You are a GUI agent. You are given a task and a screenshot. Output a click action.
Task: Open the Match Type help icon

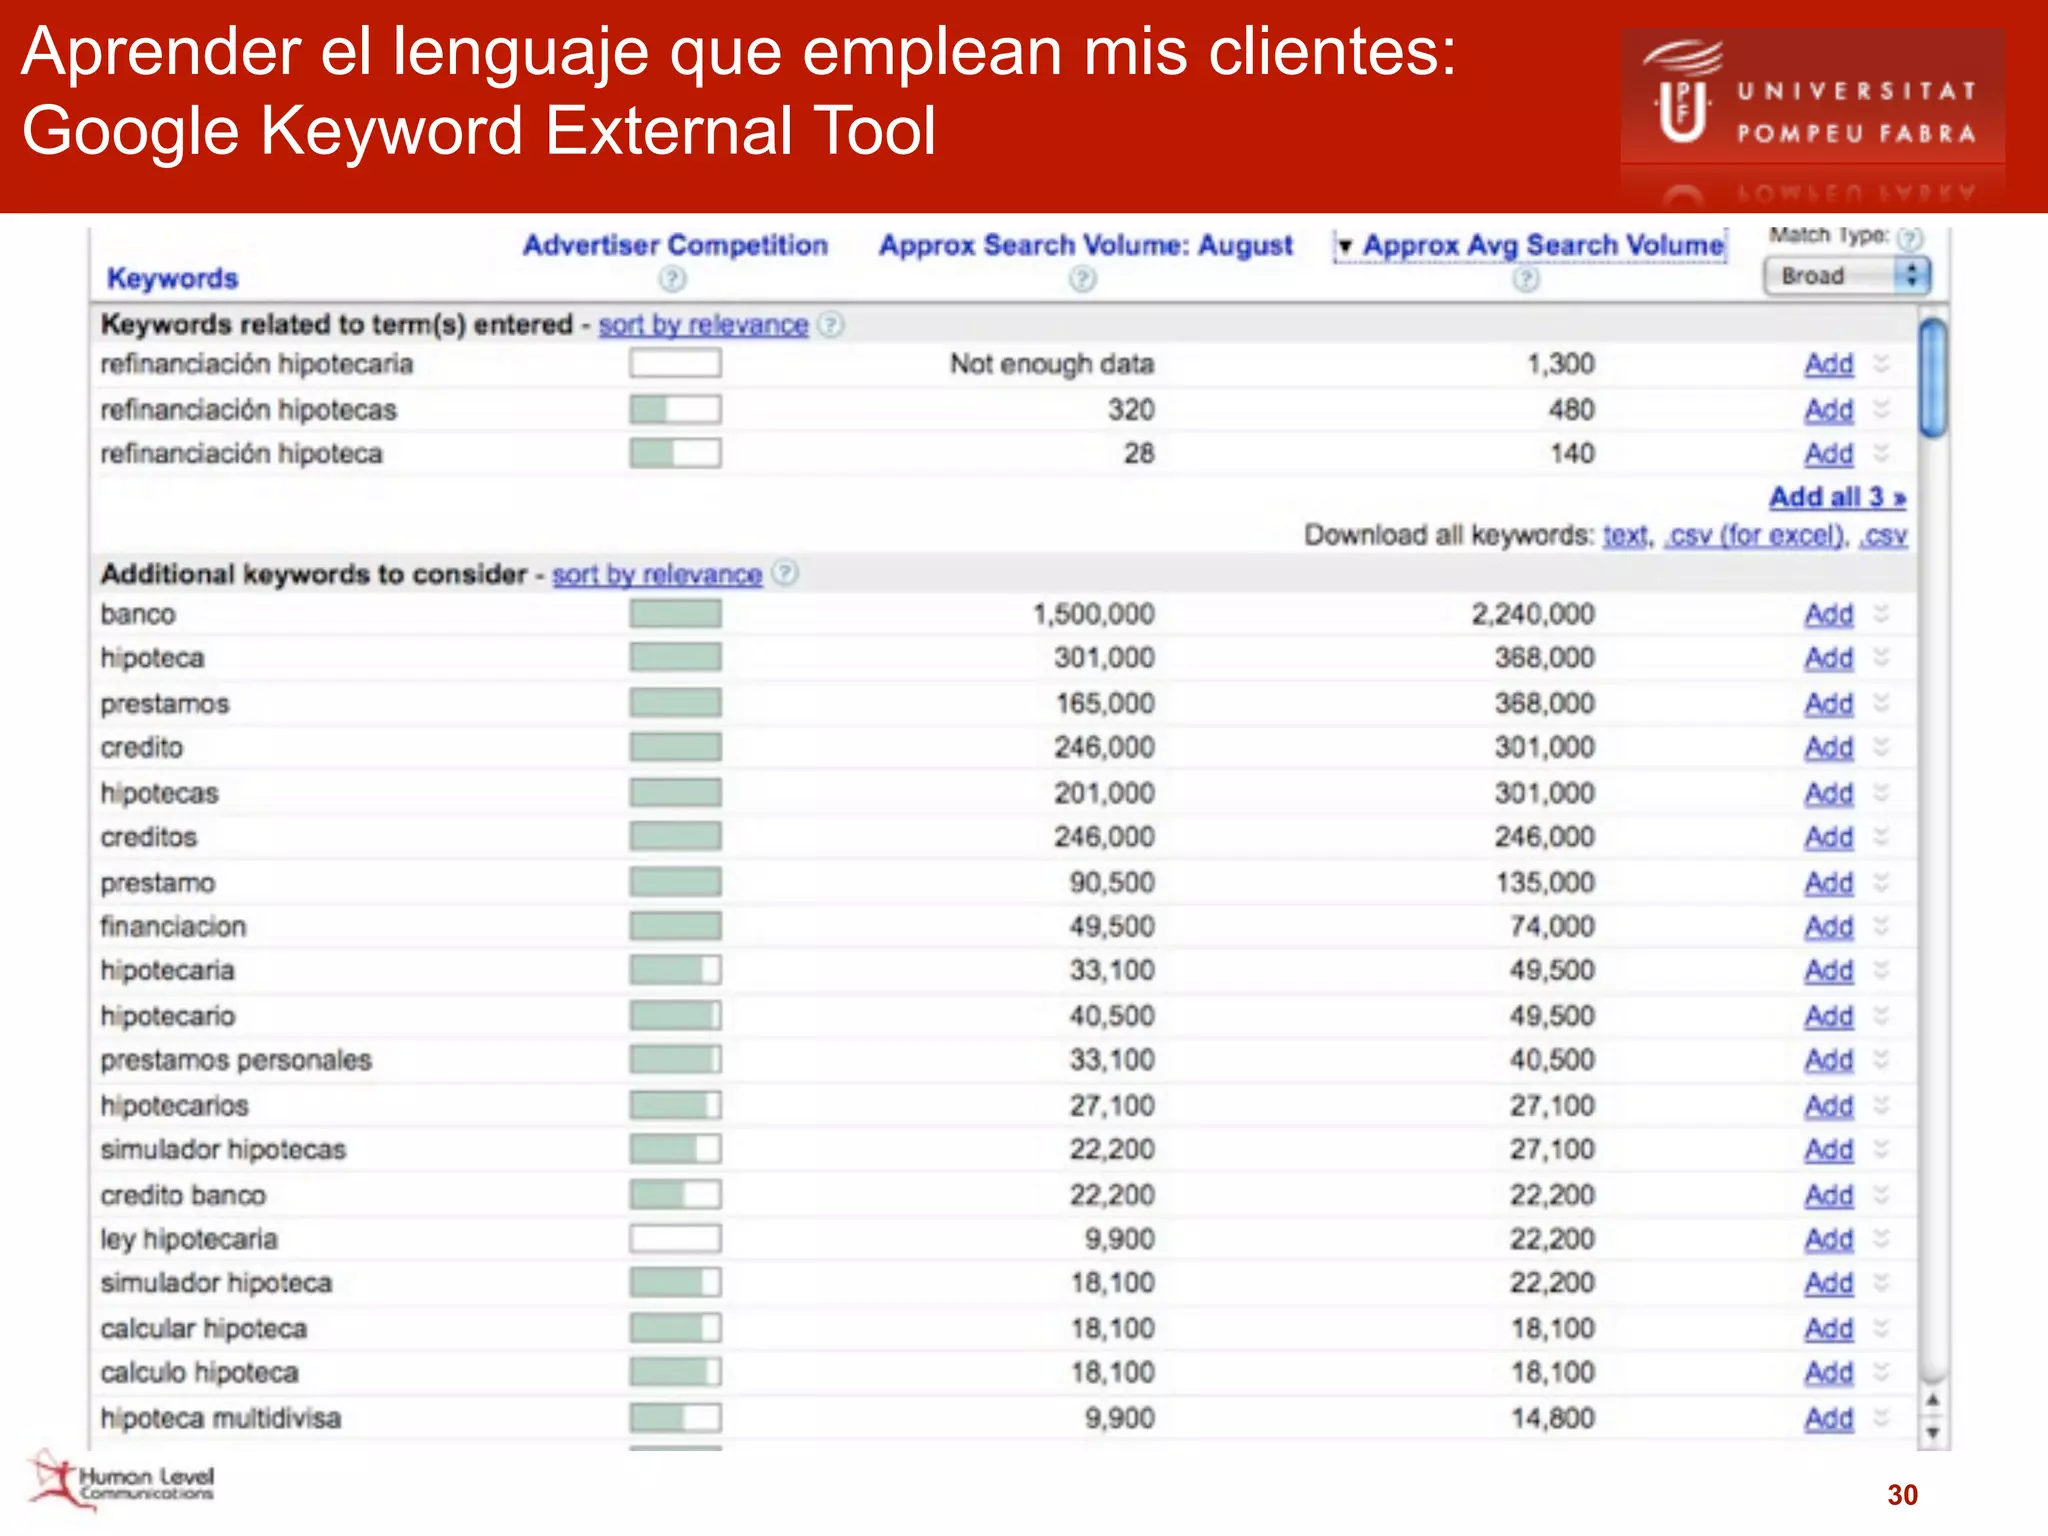(1910, 238)
